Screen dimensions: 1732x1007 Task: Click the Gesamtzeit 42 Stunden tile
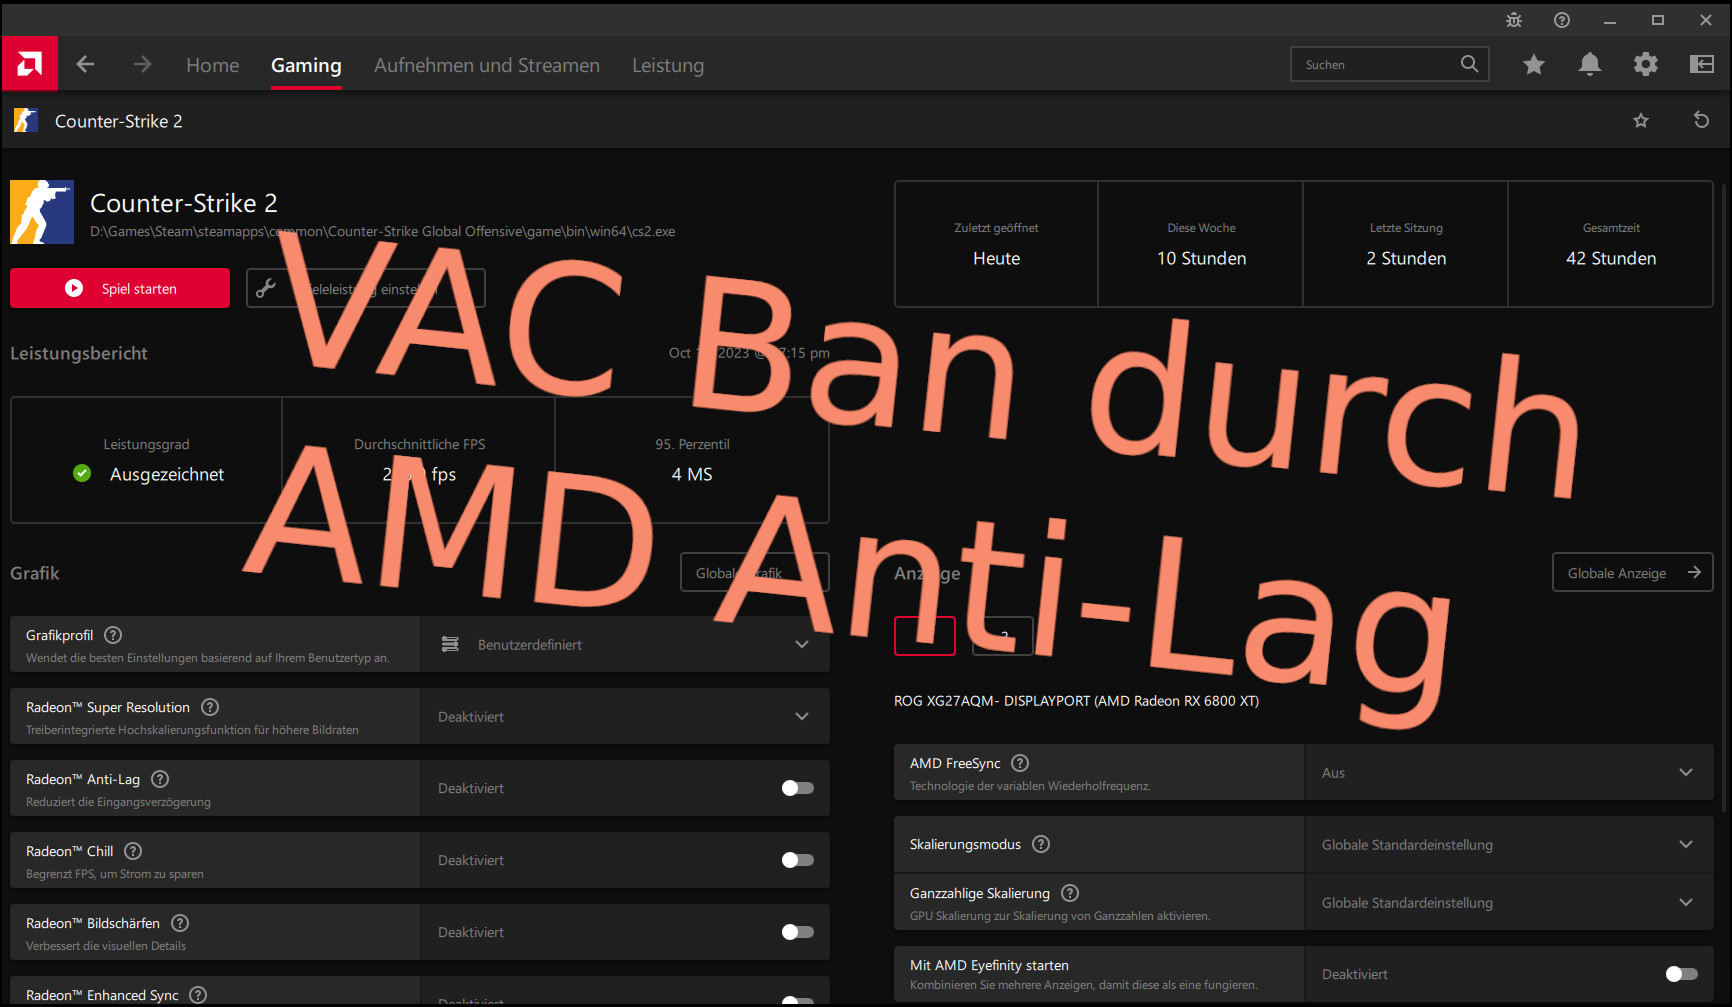point(1611,244)
